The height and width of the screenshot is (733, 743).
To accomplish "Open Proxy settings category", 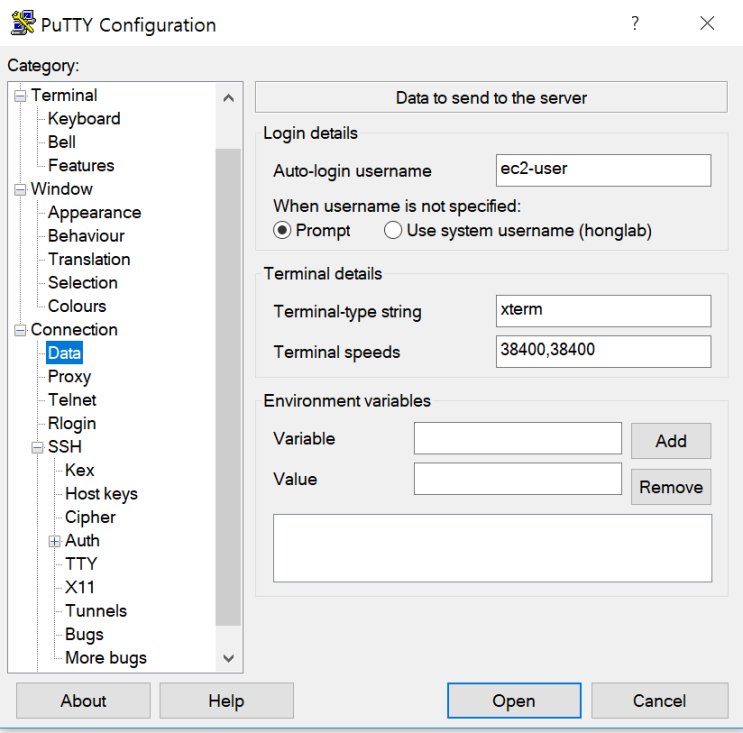I will (69, 377).
